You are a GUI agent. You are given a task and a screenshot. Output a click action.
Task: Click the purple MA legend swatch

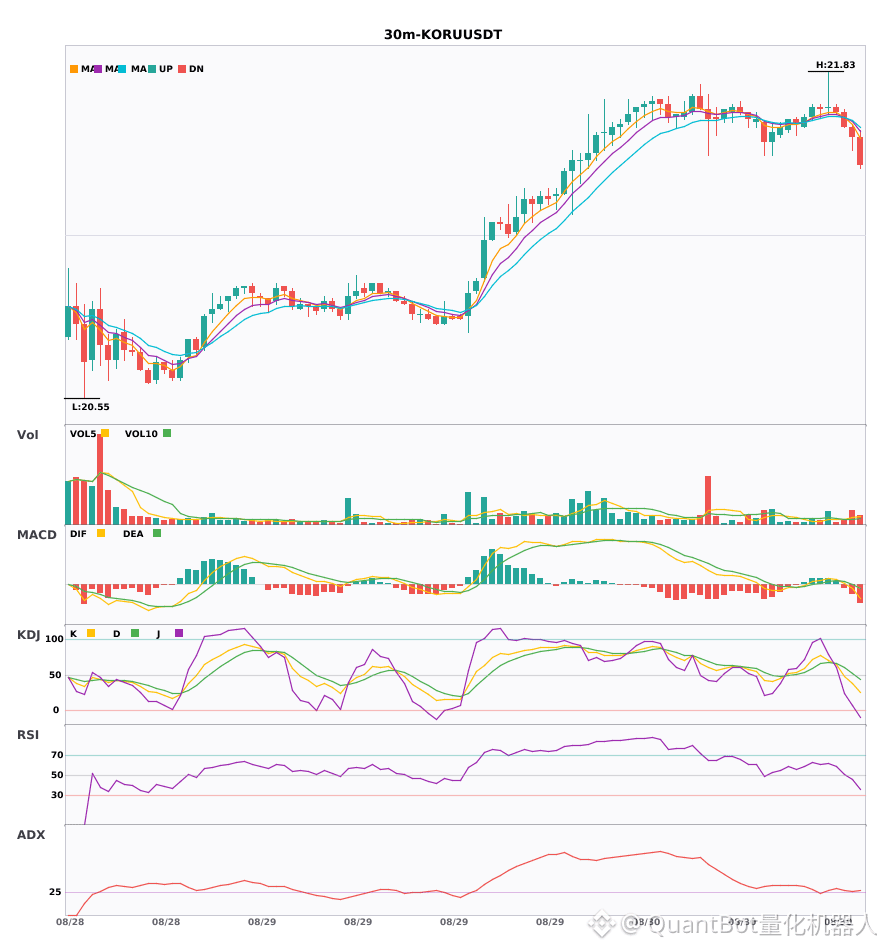(98, 69)
